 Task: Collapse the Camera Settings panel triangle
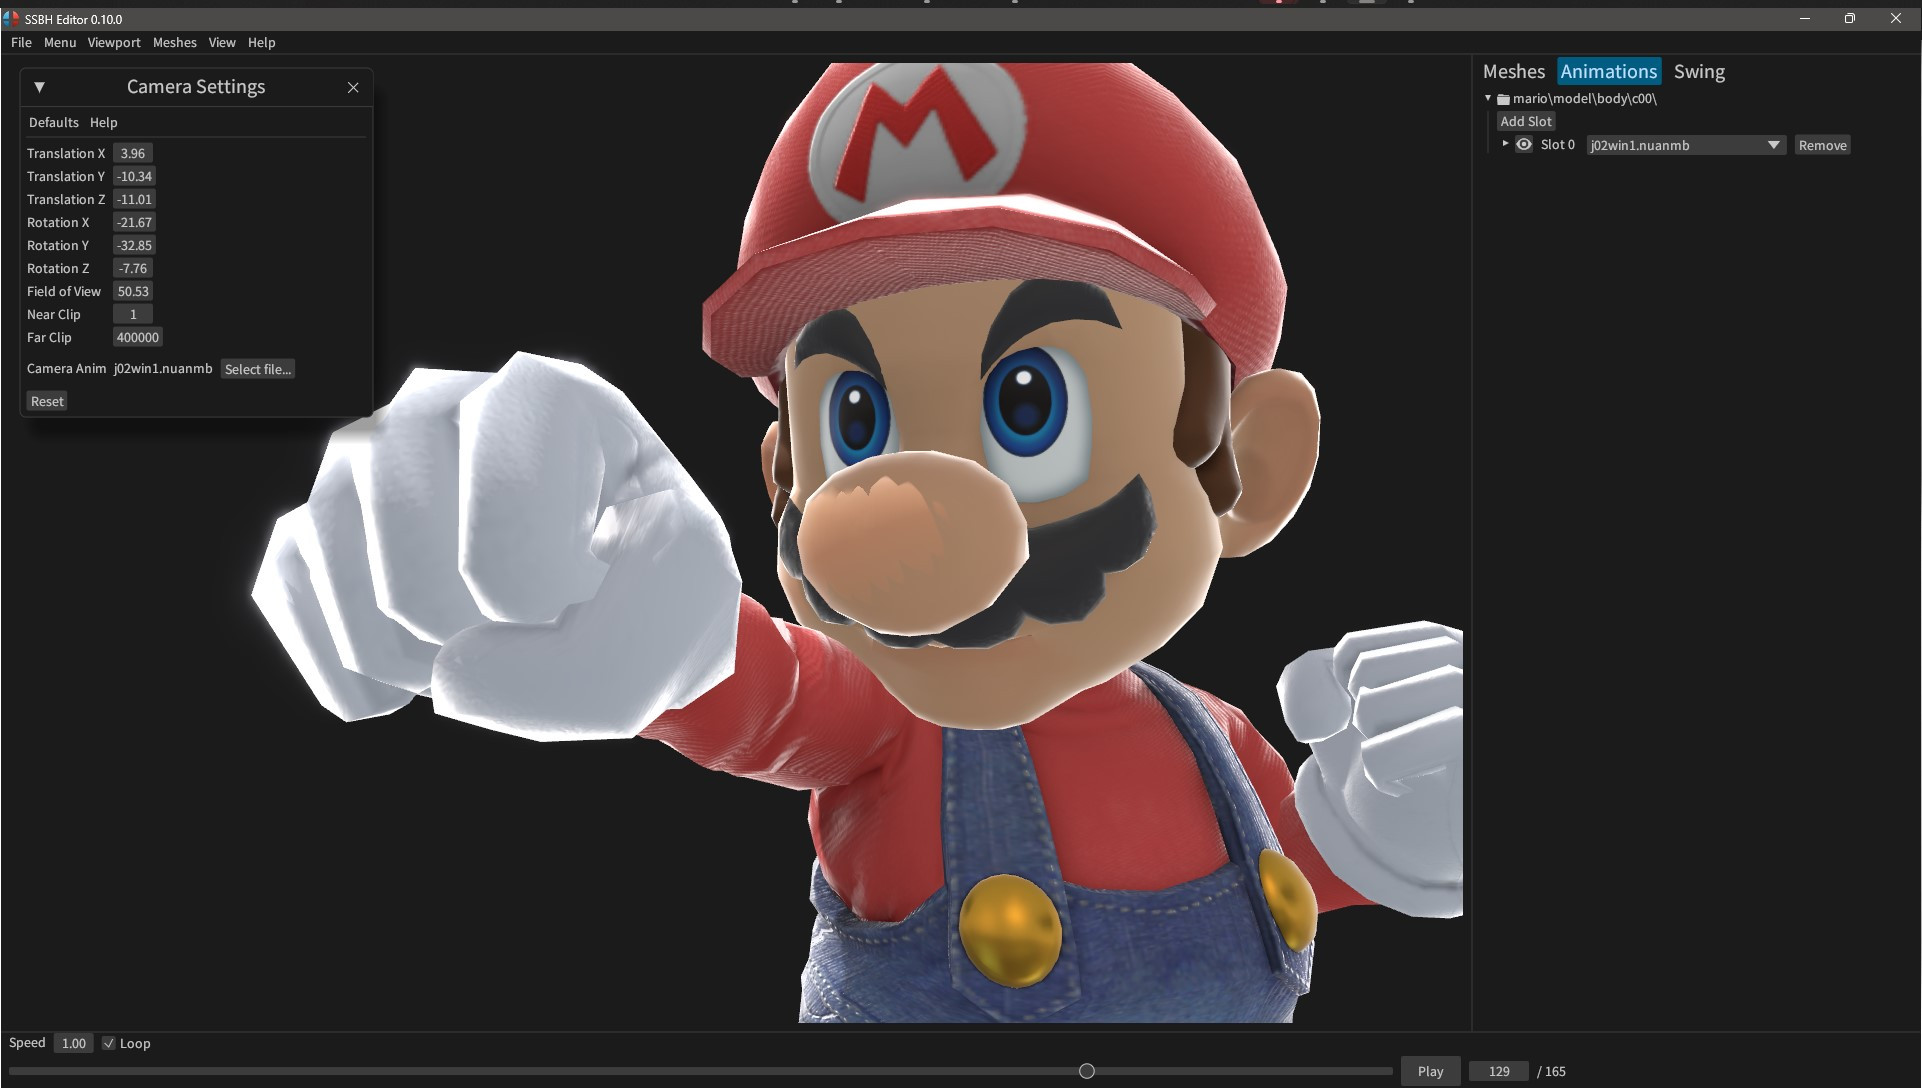coord(39,87)
